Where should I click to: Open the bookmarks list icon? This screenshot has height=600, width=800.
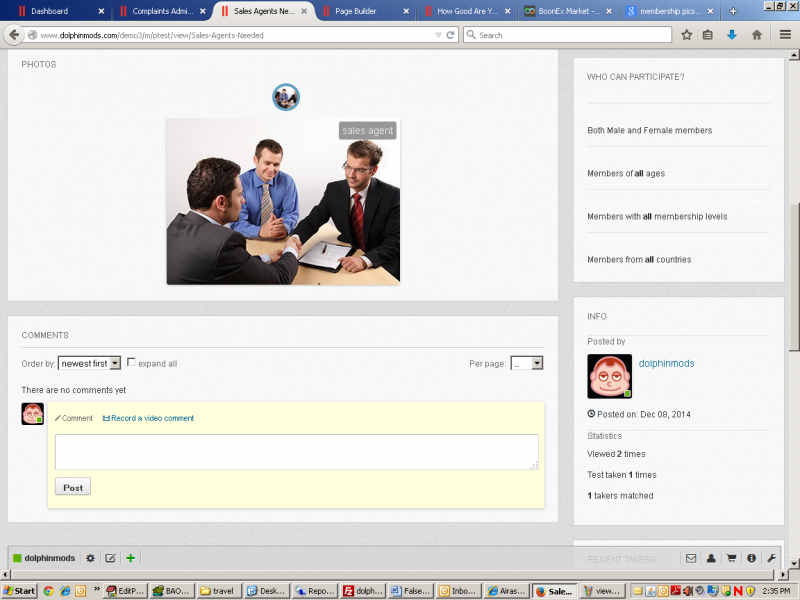(x=708, y=35)
